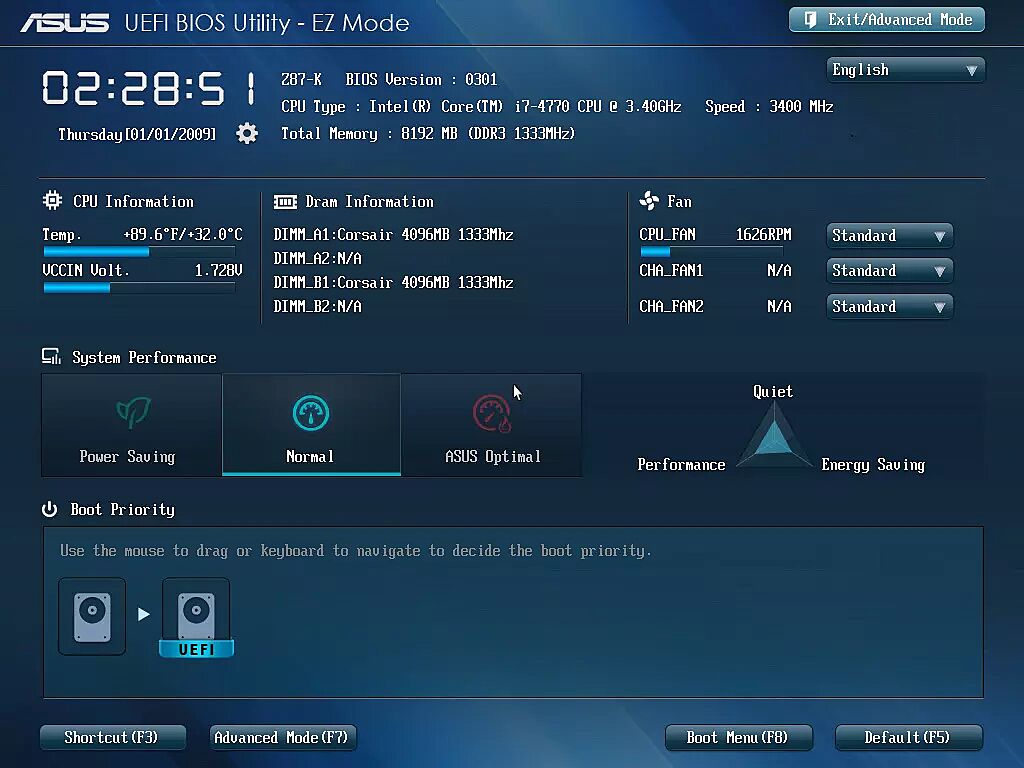This screenshot has width=1024, height=768.
Task: Open the CPU_FAN Standard profile dropdown
Action: point(889,236)
